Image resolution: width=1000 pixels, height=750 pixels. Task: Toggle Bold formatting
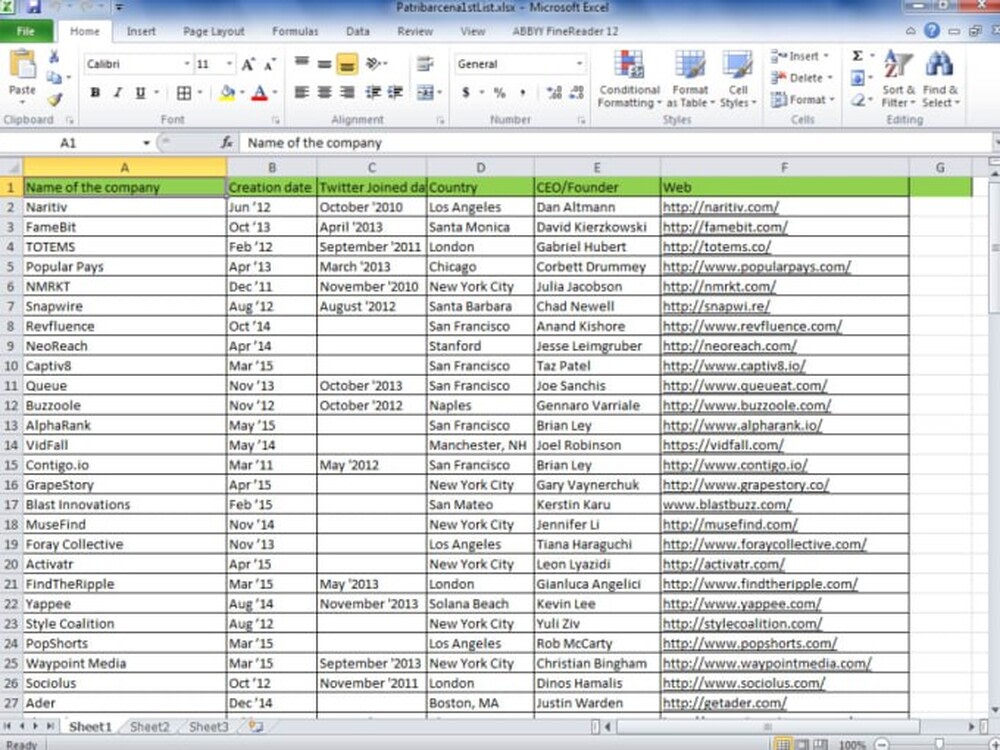95,93
